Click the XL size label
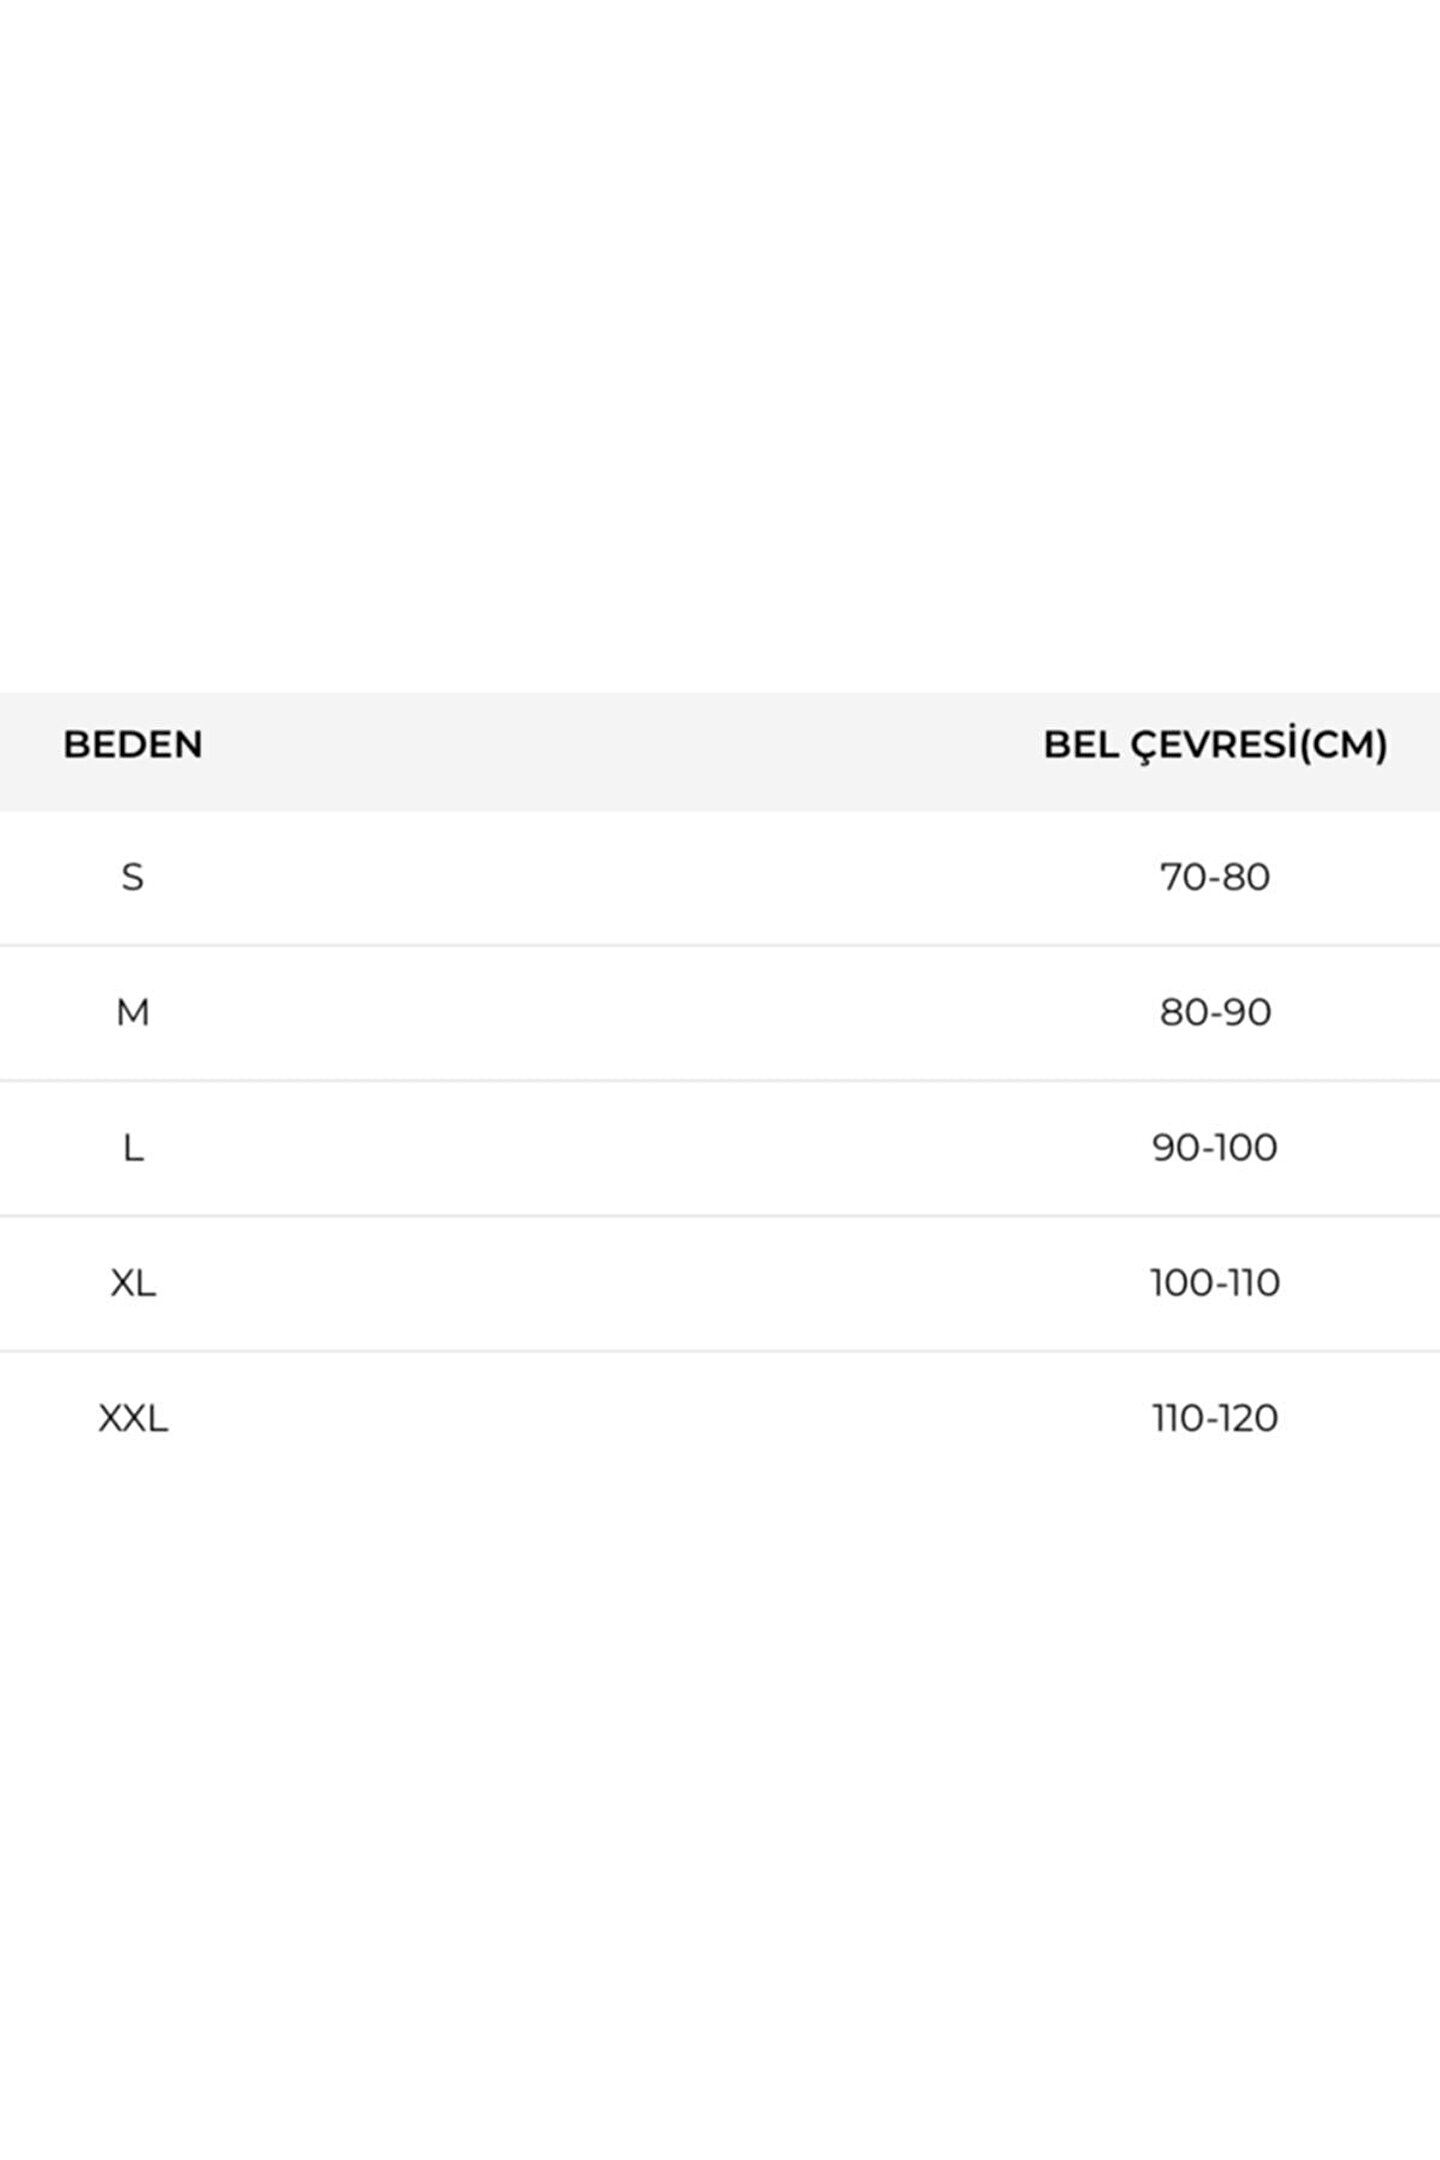This screenshot has width=1440, height=2160. click(133, 1283)
